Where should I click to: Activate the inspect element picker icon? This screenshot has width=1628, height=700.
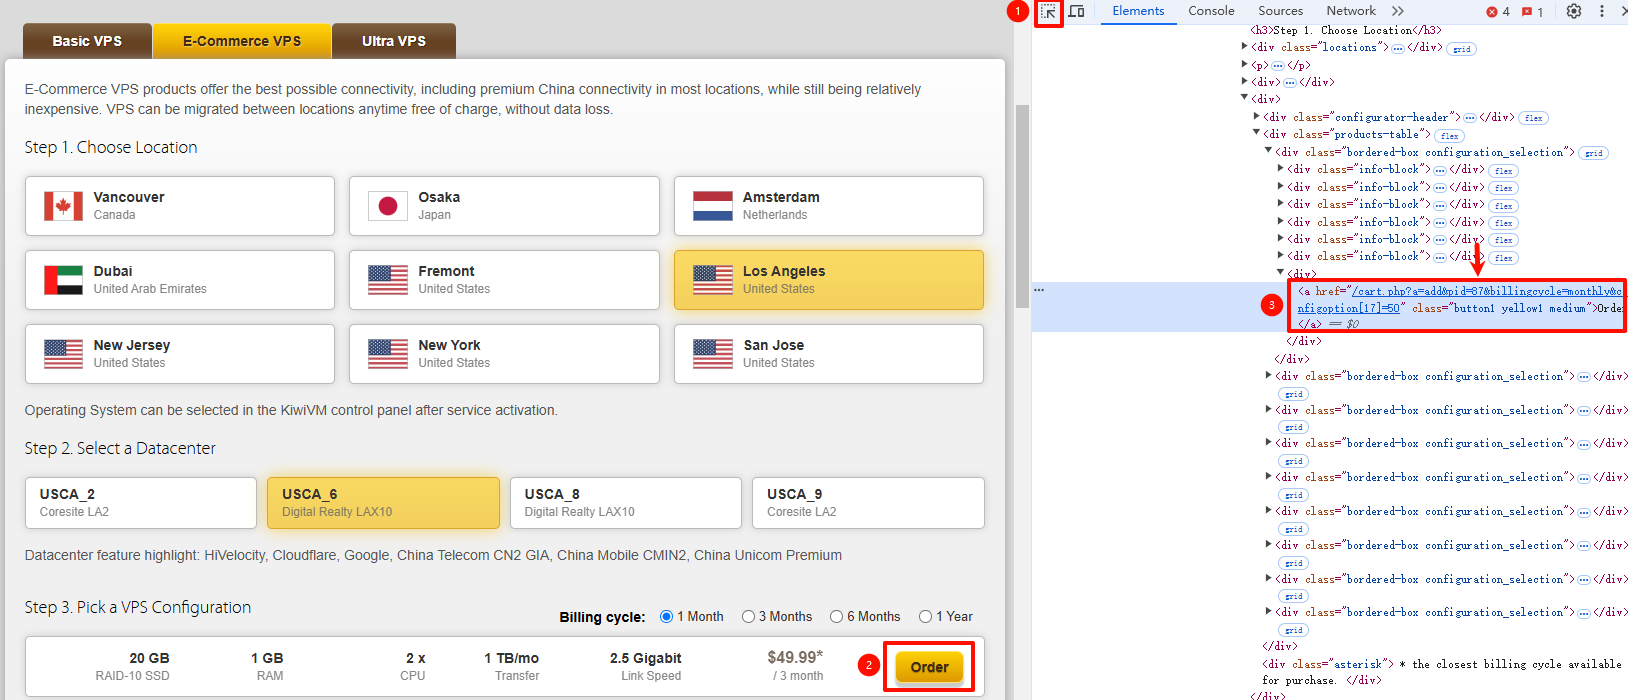tap(1048, 12)
